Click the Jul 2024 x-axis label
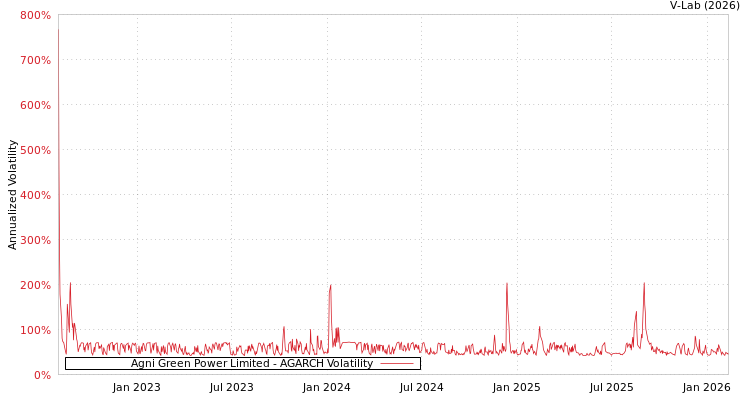The image size is (750, 400). click(421, 387)
